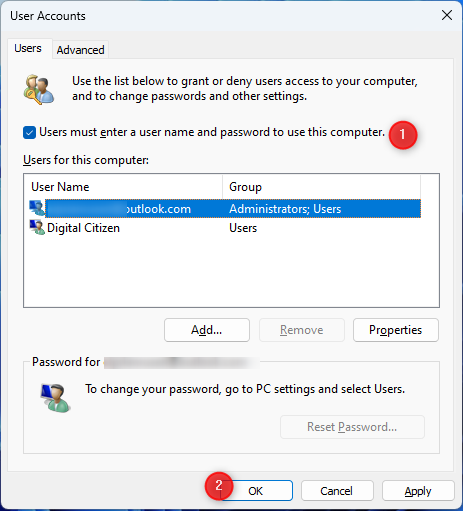The width and height of the screenshot is (463, 511).
Task: Click the password section user avatar icon
Action: click(x=55, y=398)
